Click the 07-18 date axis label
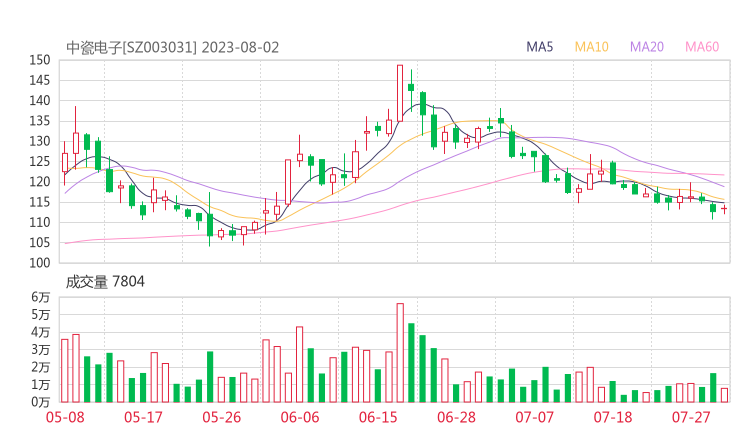The image size is (740, 440). (613, 417)
